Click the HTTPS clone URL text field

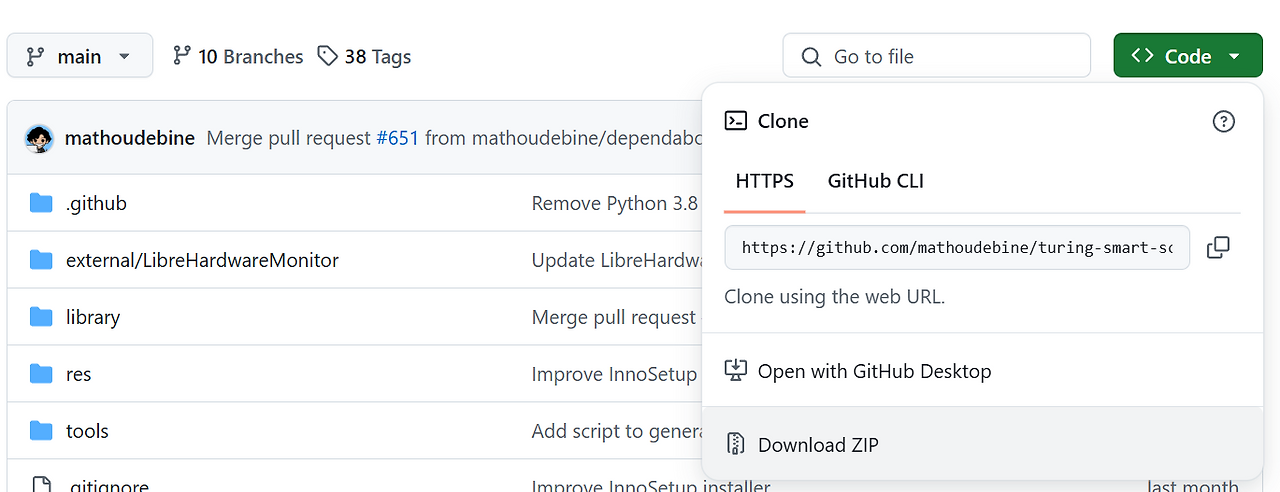pos(956,247)
